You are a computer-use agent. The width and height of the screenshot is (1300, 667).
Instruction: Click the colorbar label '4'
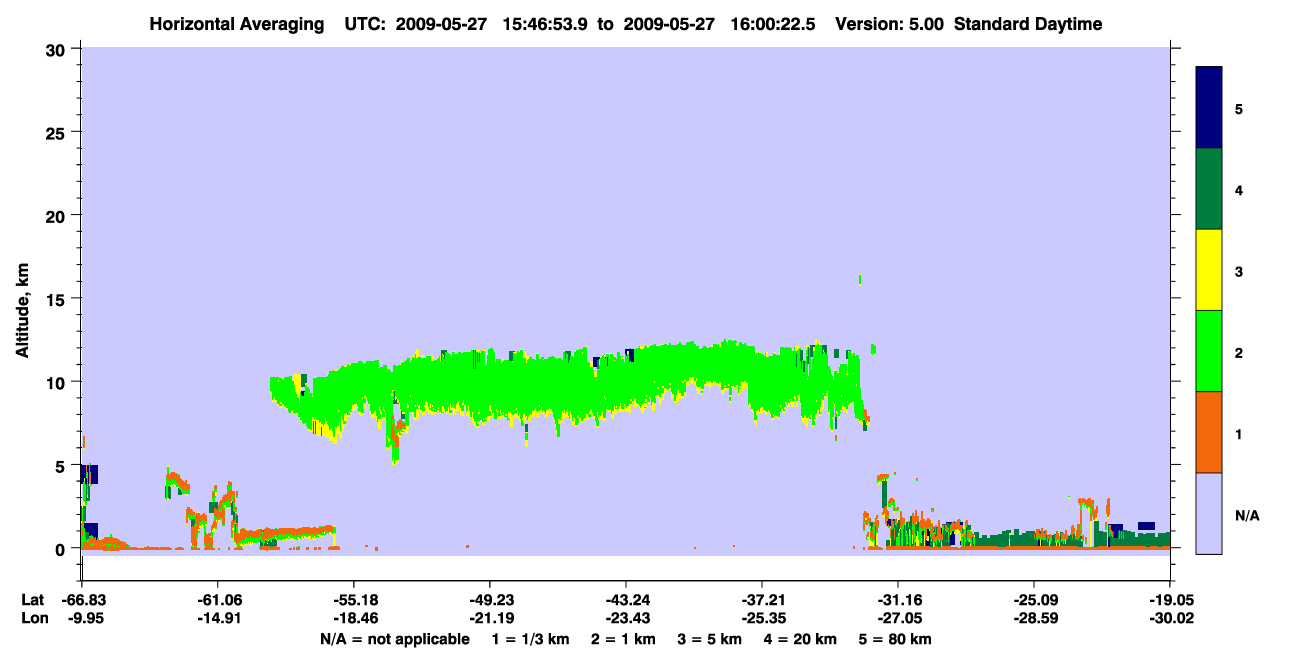point(1239,189)
